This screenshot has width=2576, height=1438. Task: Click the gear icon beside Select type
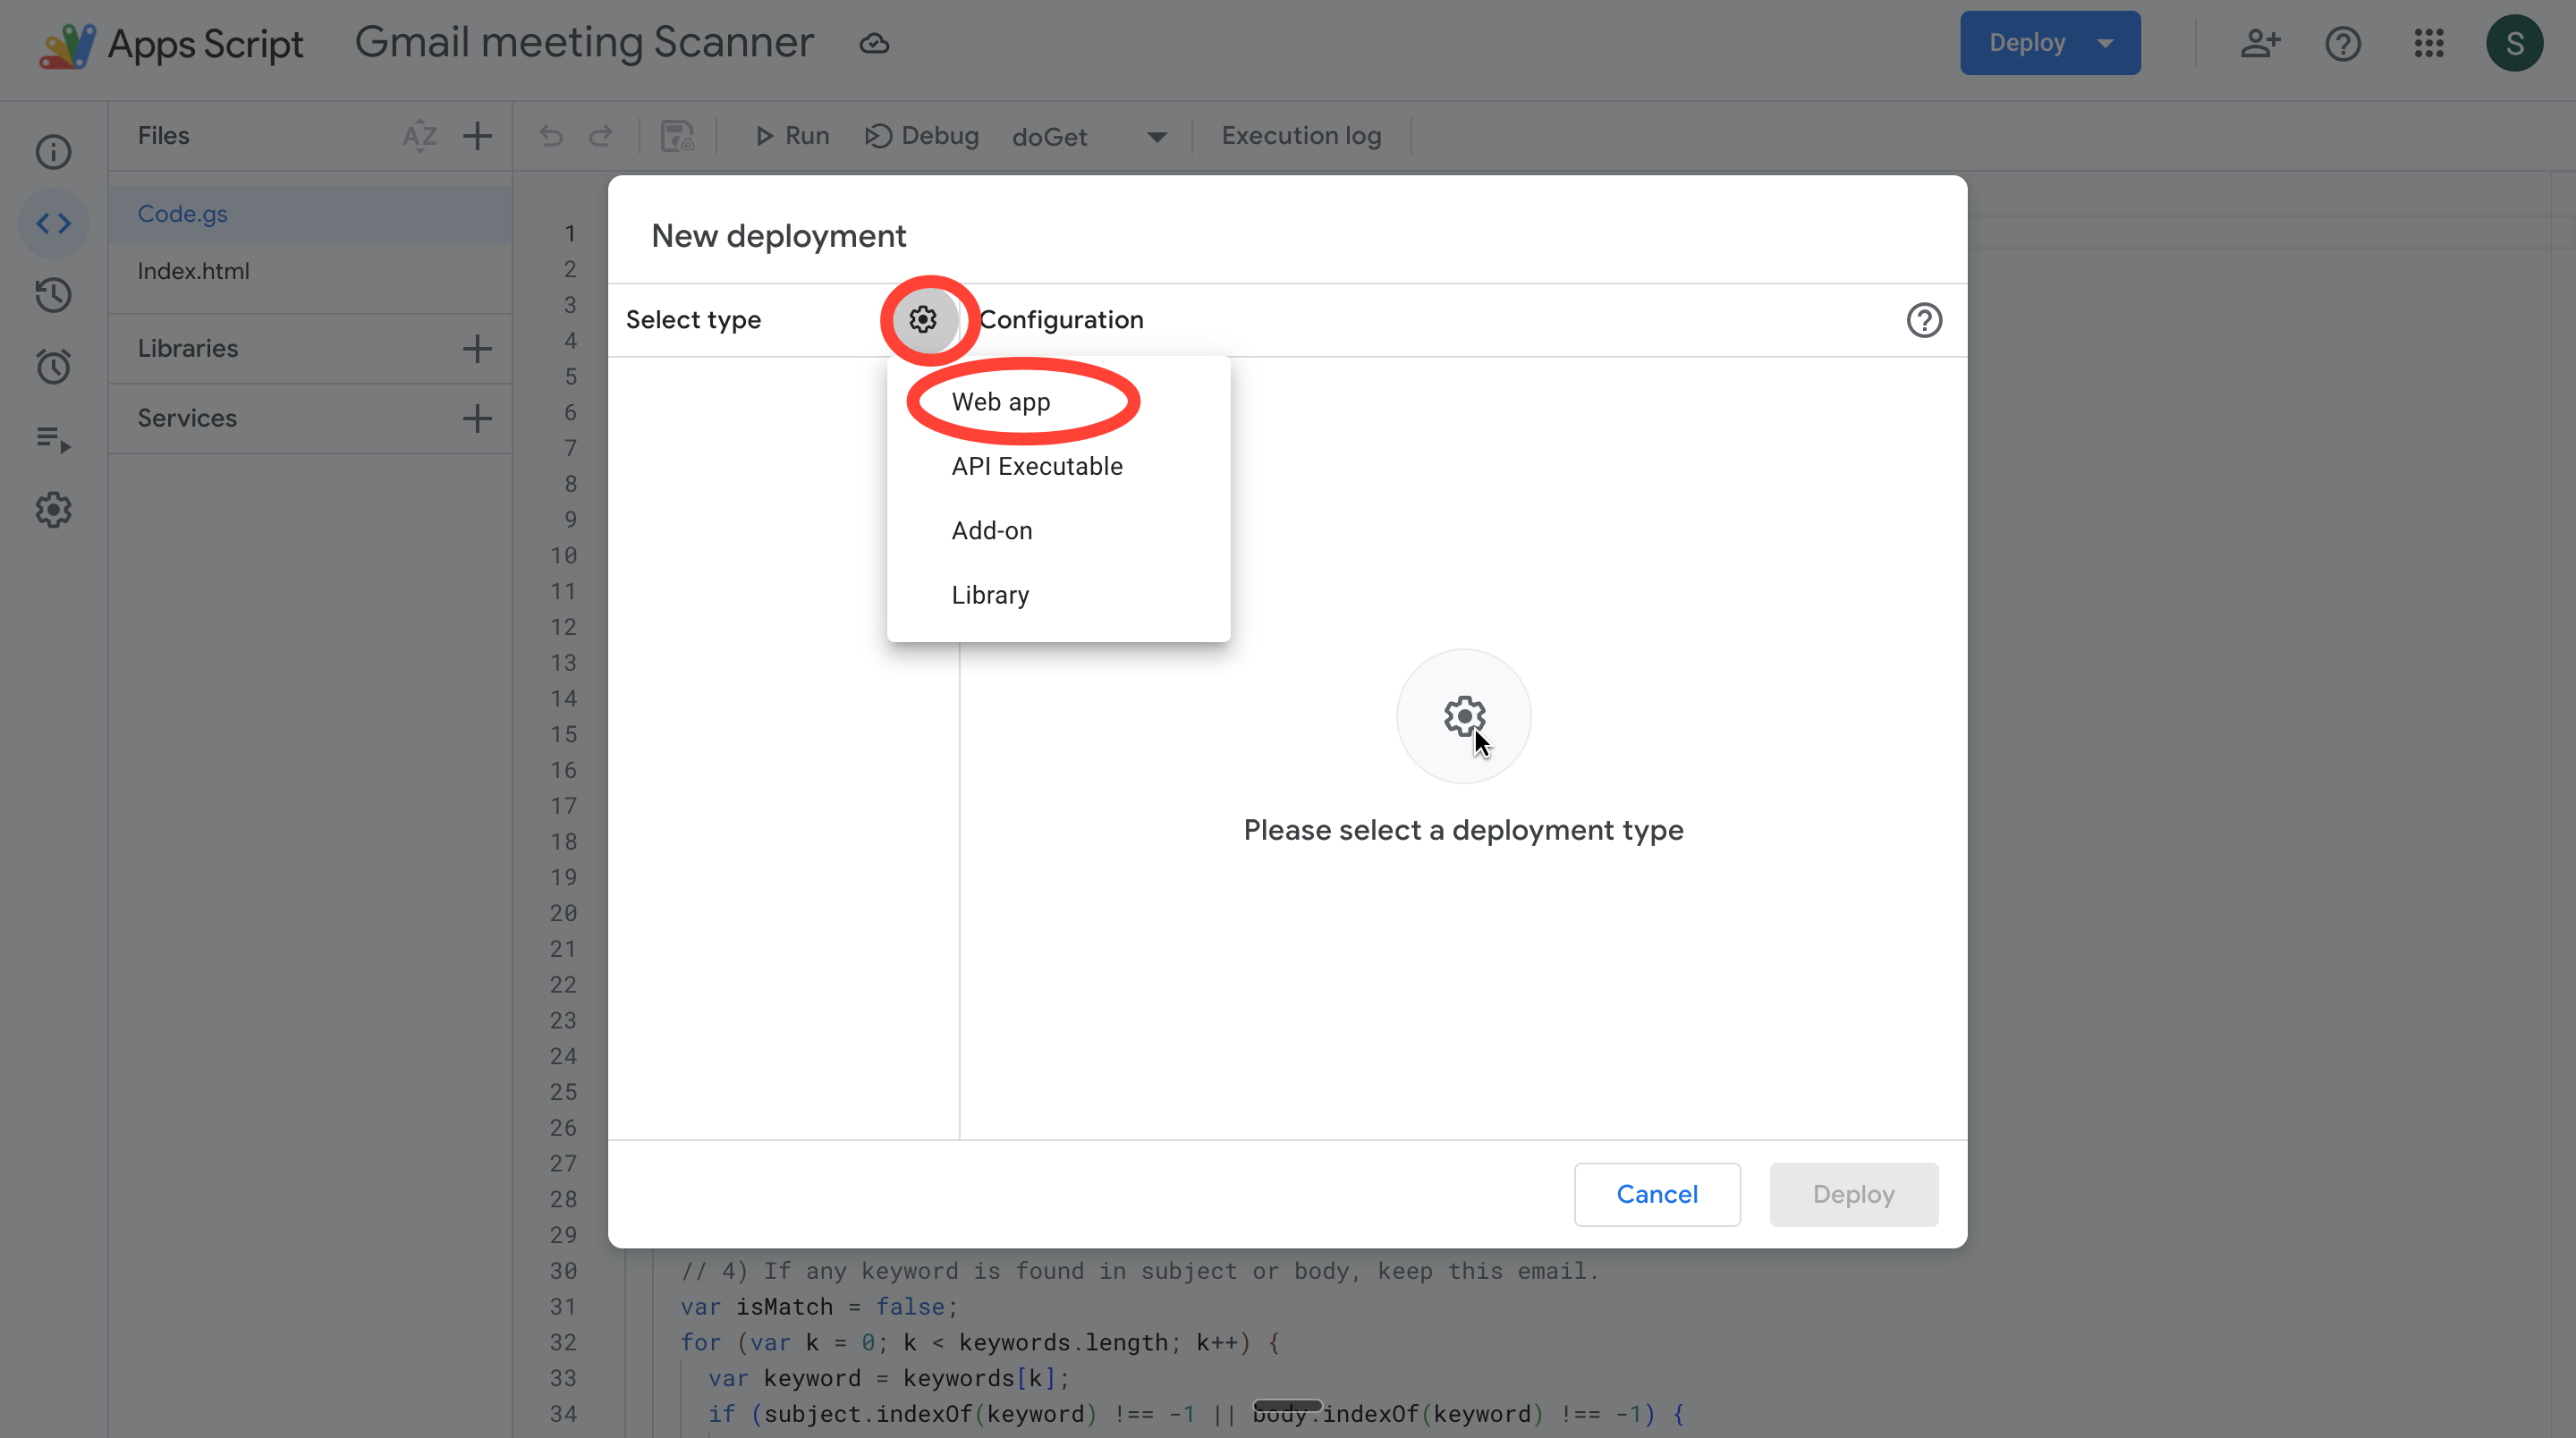point(922,319)
